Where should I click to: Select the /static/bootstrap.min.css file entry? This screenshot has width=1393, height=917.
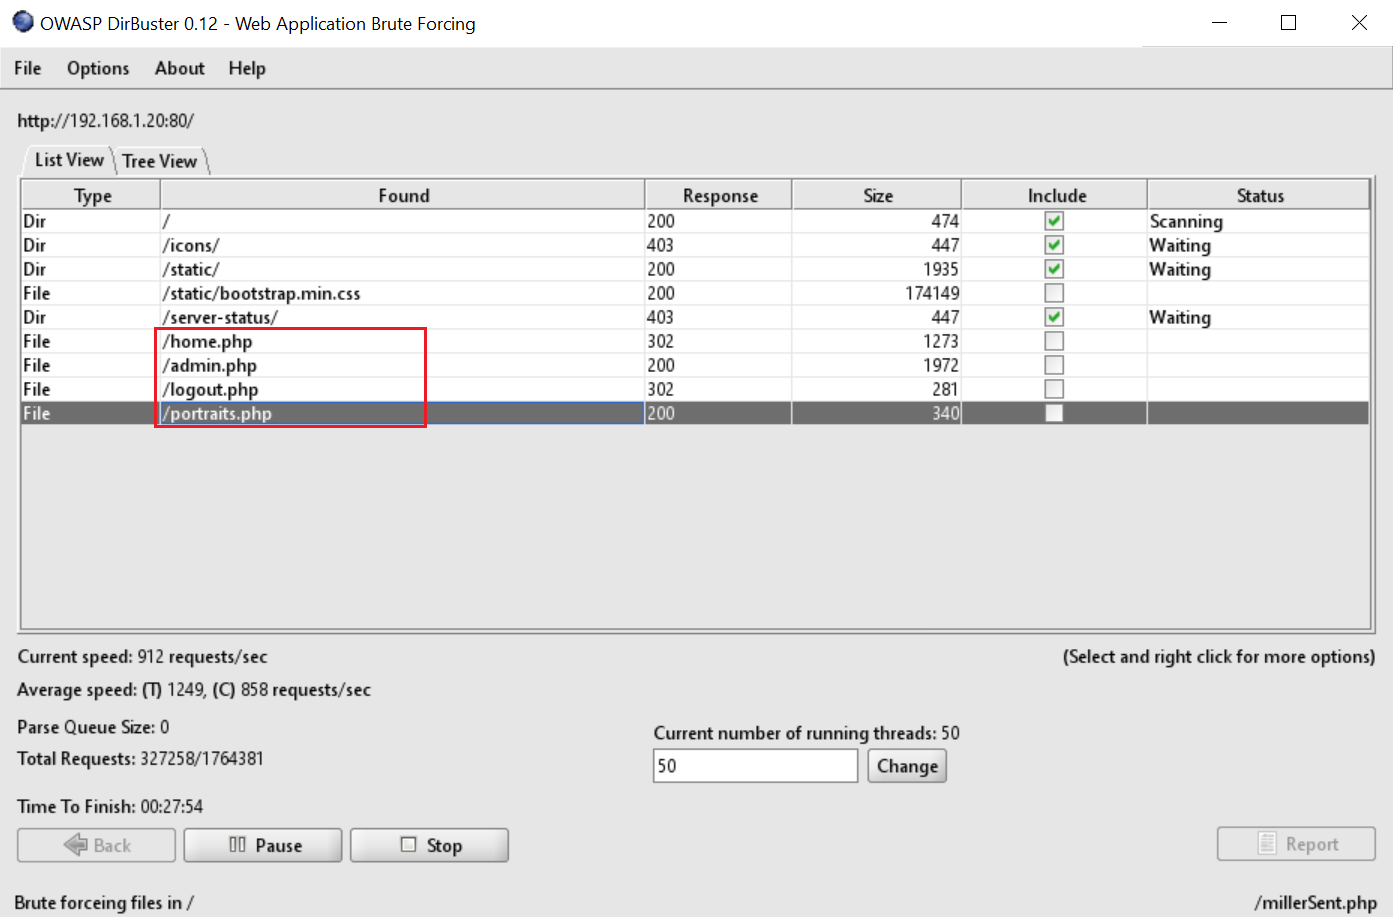pyautogui.click(x=262, y=293)
